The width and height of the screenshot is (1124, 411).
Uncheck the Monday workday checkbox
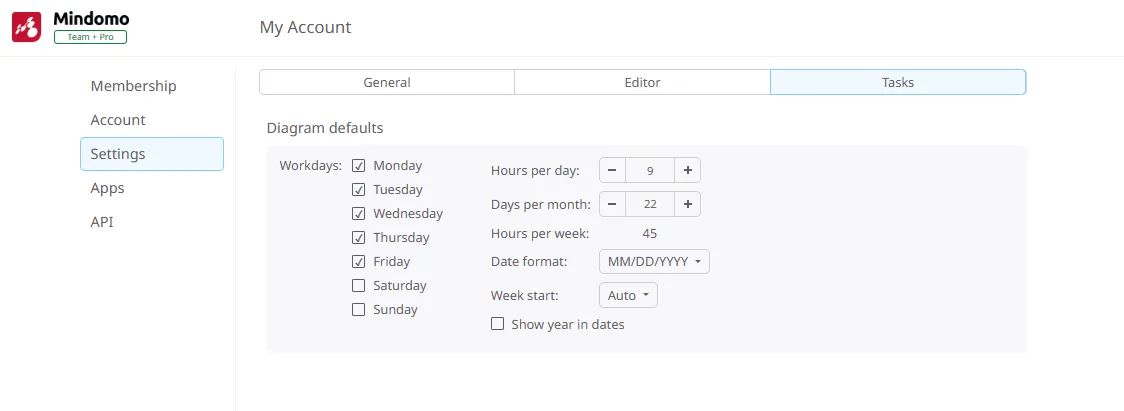(x=358, y=166)
